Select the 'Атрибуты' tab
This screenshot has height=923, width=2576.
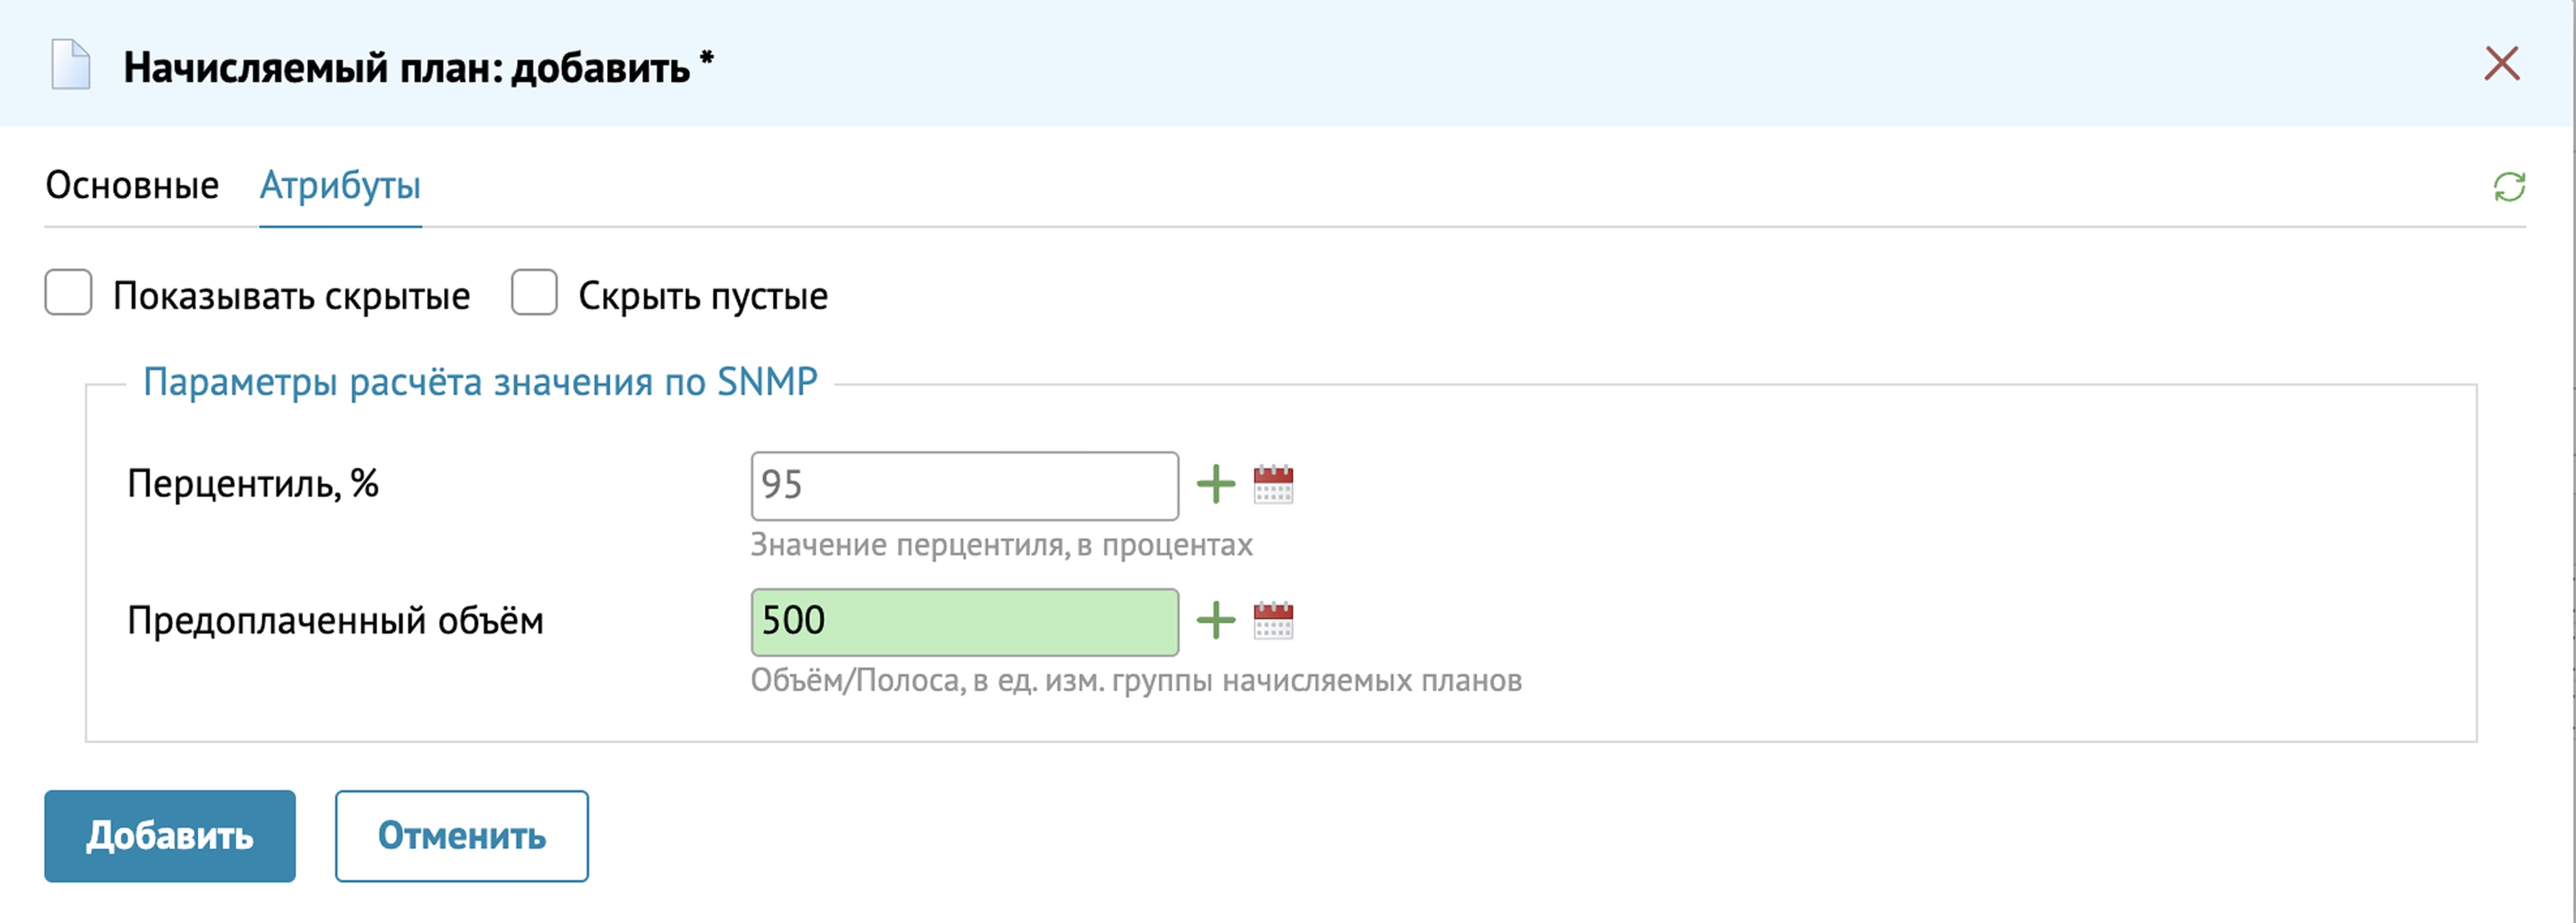[x=340, y=186]
